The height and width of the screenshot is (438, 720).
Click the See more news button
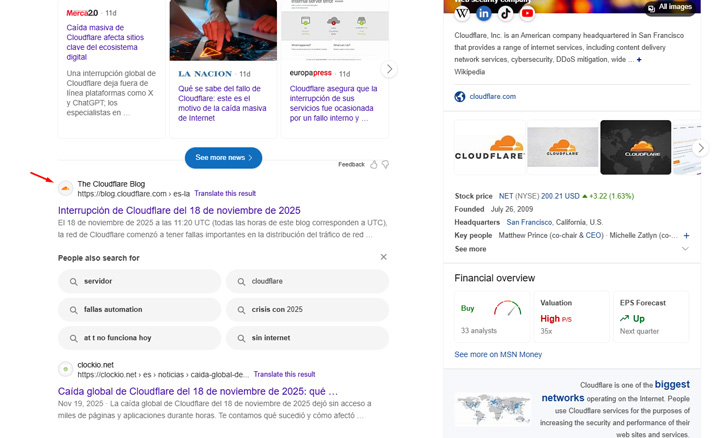click(223, 158)
